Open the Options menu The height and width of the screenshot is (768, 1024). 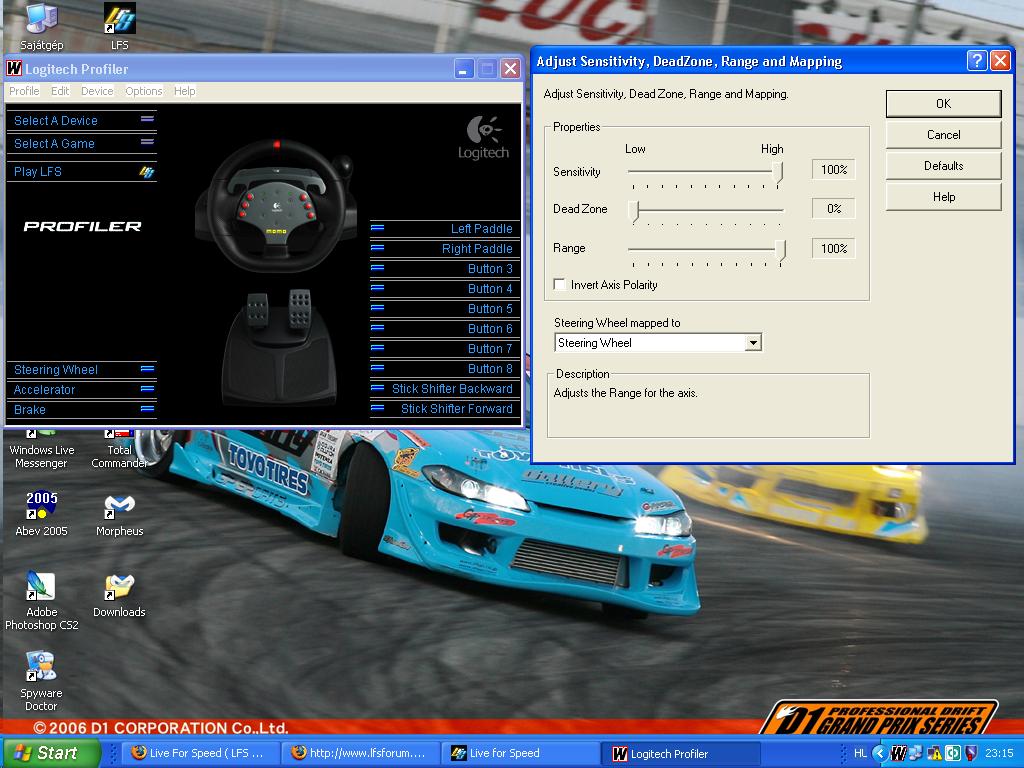click(x=144, y=91)
